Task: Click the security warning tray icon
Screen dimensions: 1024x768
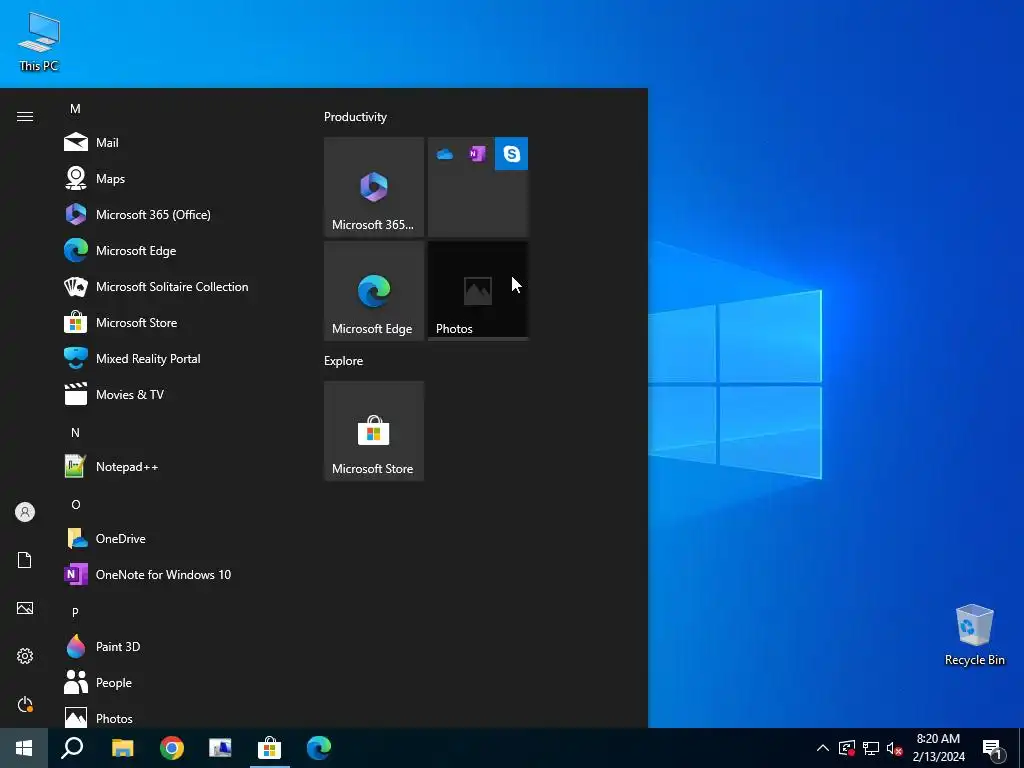Action: pyautogui.click(x=847, y=748)
